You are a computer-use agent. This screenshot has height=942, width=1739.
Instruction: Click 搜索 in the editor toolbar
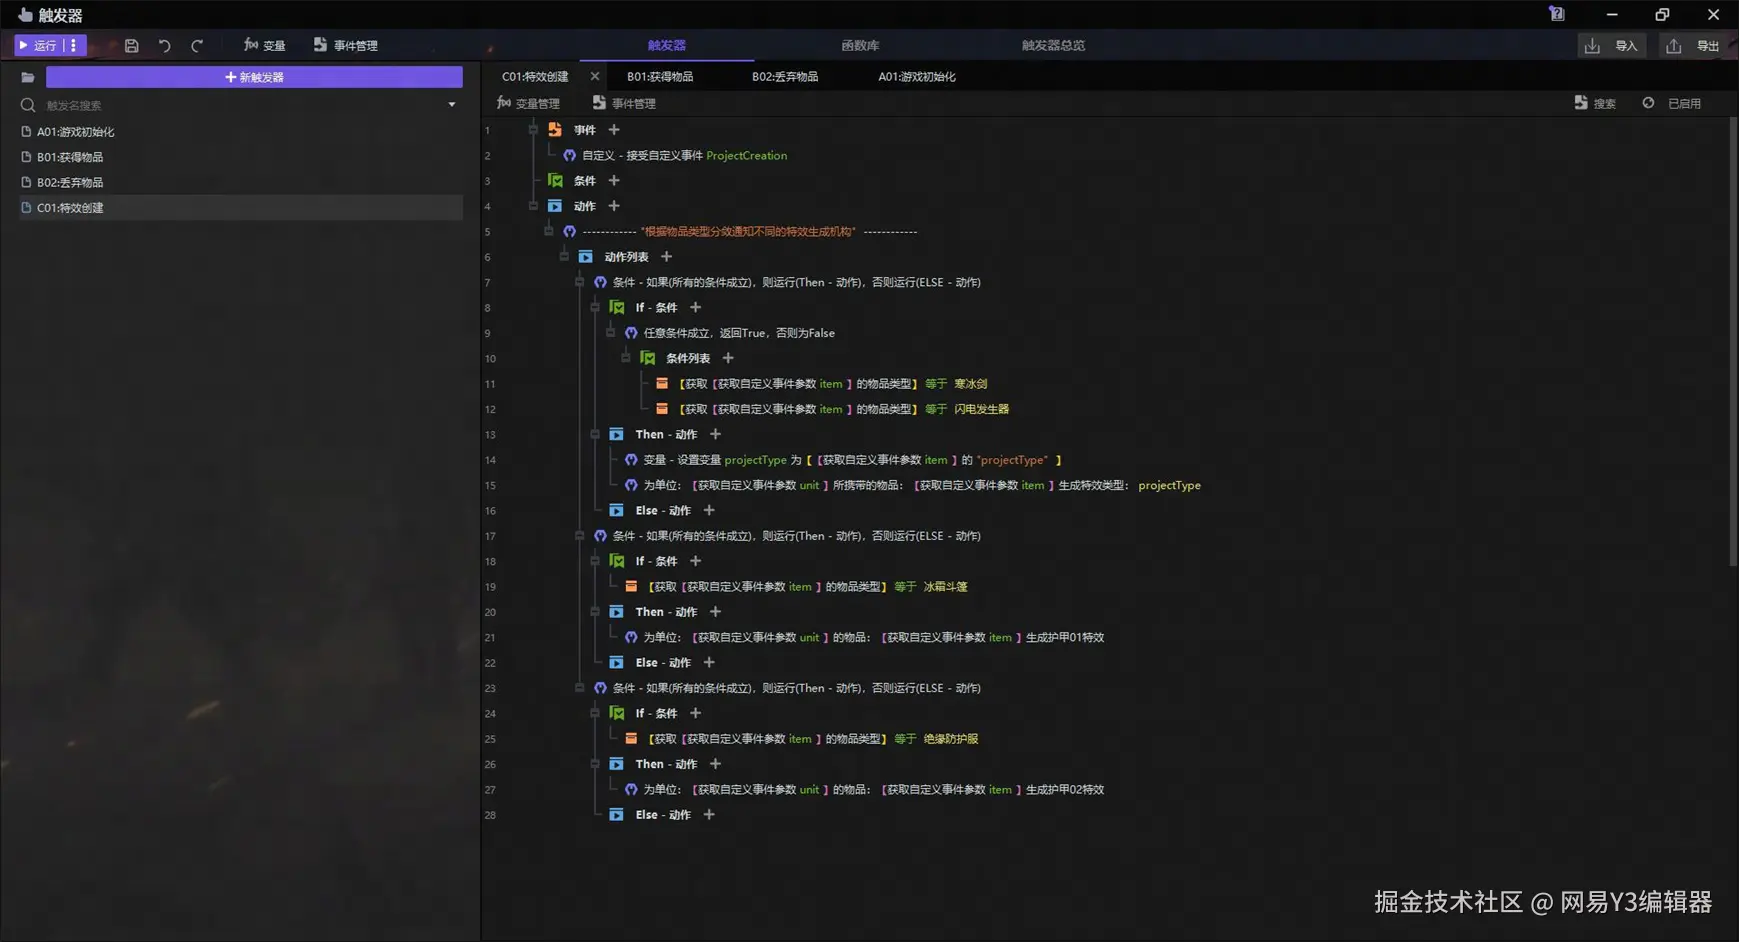pos(1595,104)
